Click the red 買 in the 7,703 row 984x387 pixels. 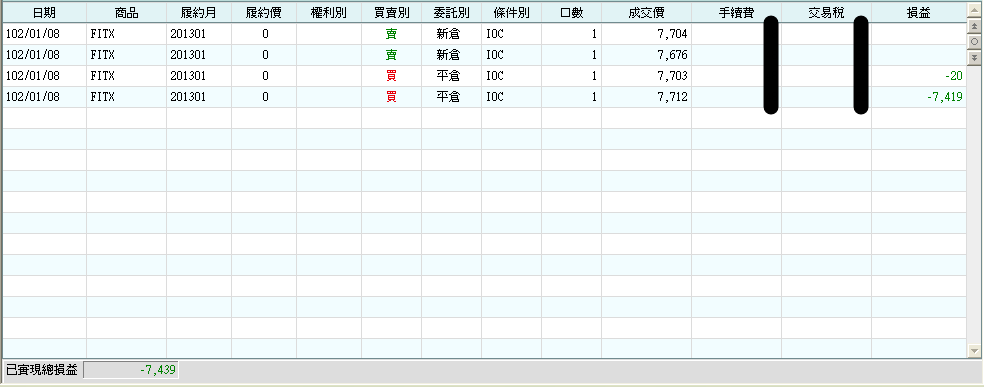391,76
